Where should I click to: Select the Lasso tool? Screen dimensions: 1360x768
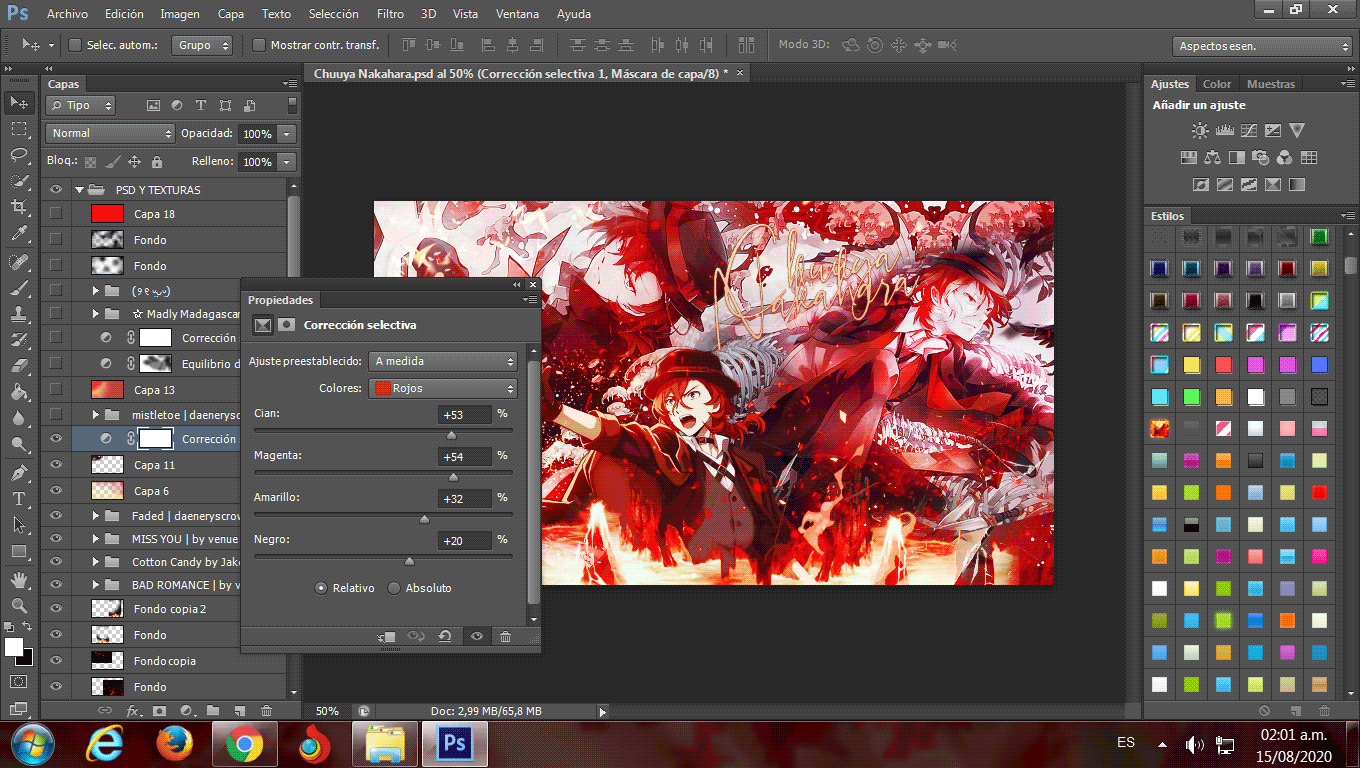point(19,155)
